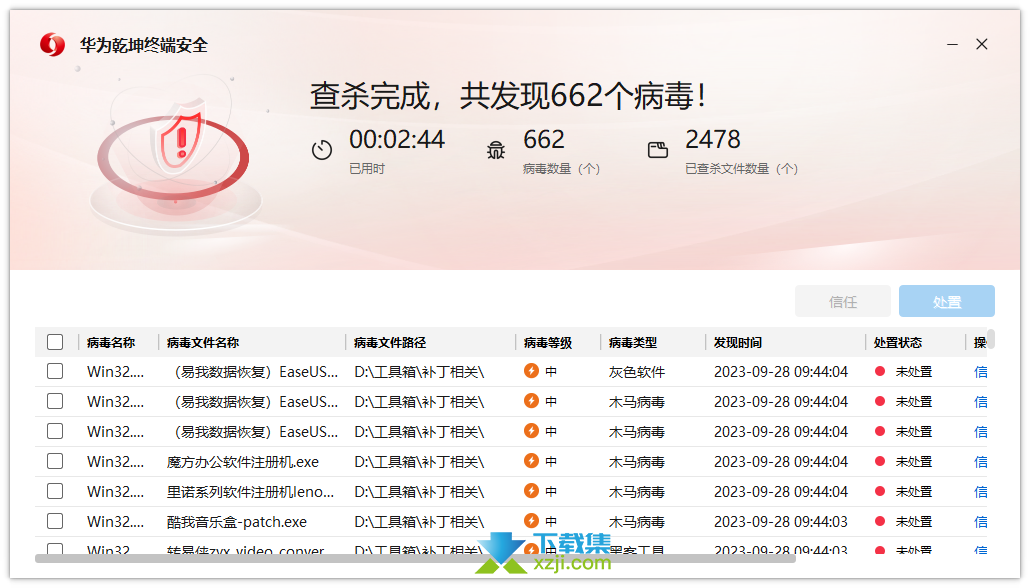Click the 信 link for 里诺系列软件注册机
This screenshot has width=1030, height=588.
(x=981, y=492)
